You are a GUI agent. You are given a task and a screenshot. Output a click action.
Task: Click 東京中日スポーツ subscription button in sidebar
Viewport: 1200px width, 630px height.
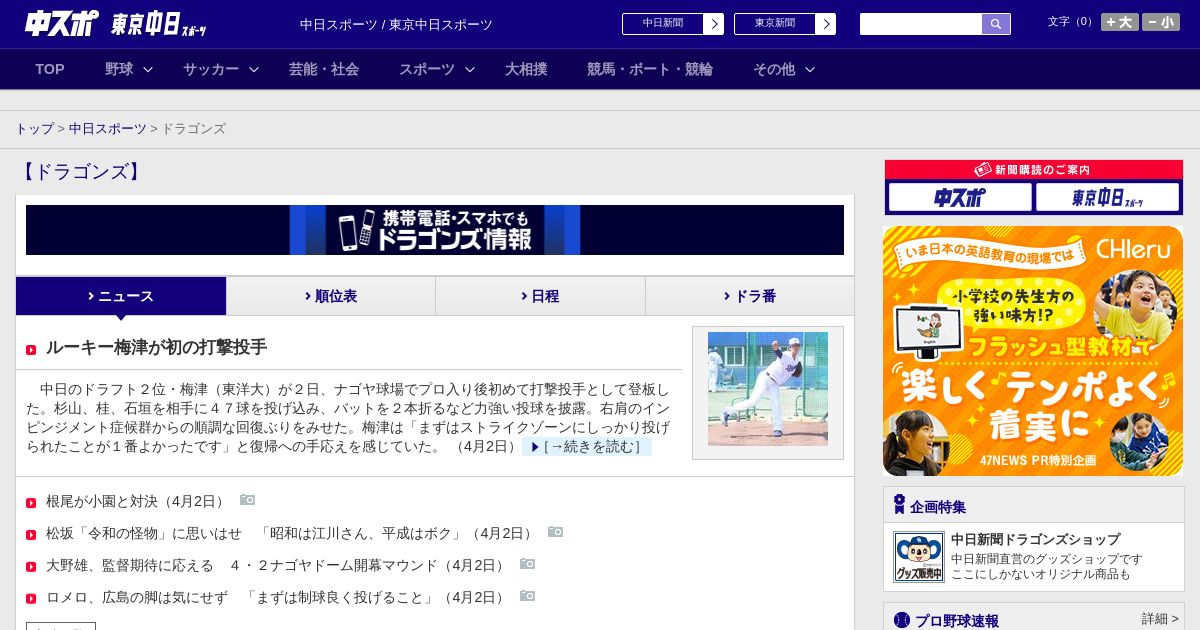[x=1107, y=197]
